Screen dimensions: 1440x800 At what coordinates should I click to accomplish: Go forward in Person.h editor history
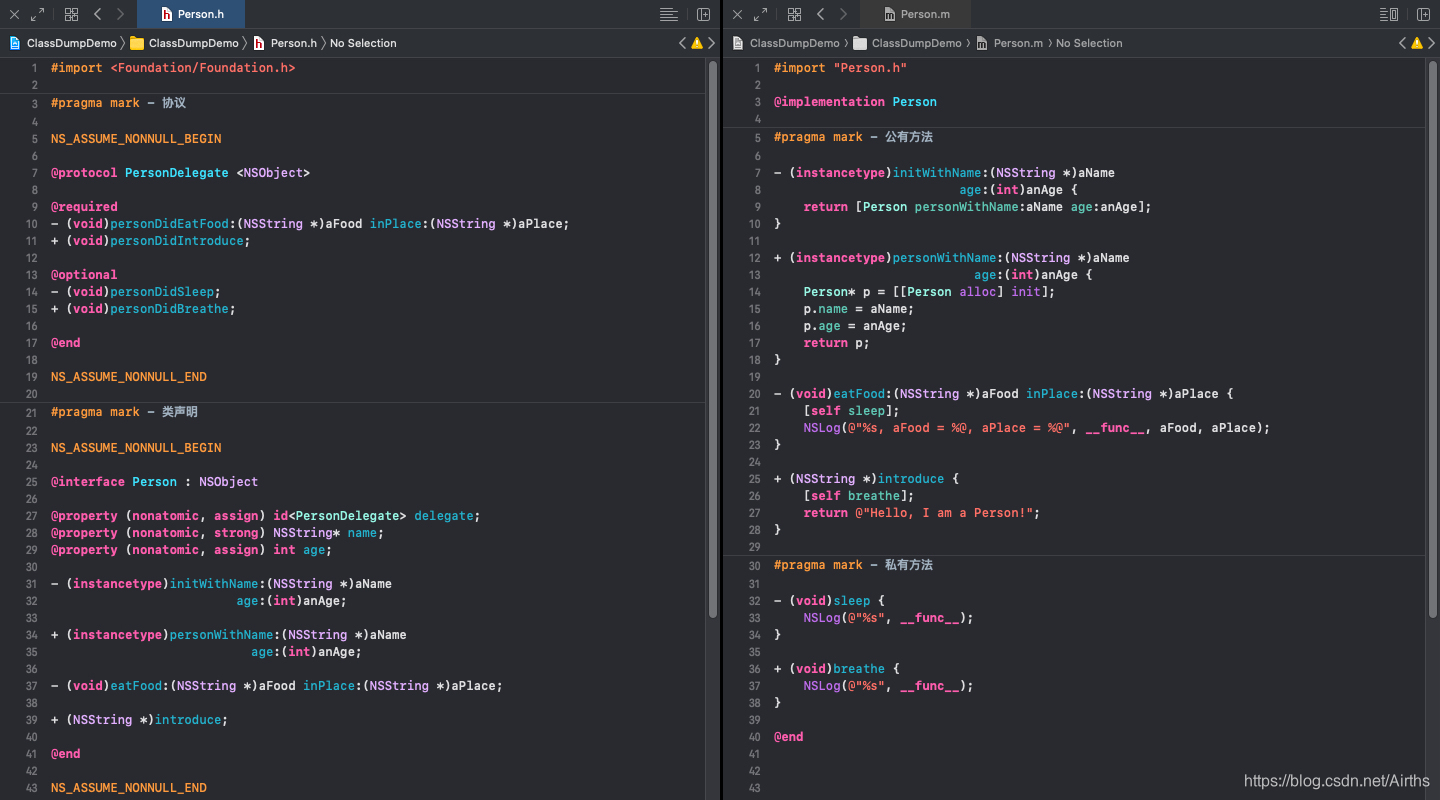pyautogui.click(x=120, y=14)
